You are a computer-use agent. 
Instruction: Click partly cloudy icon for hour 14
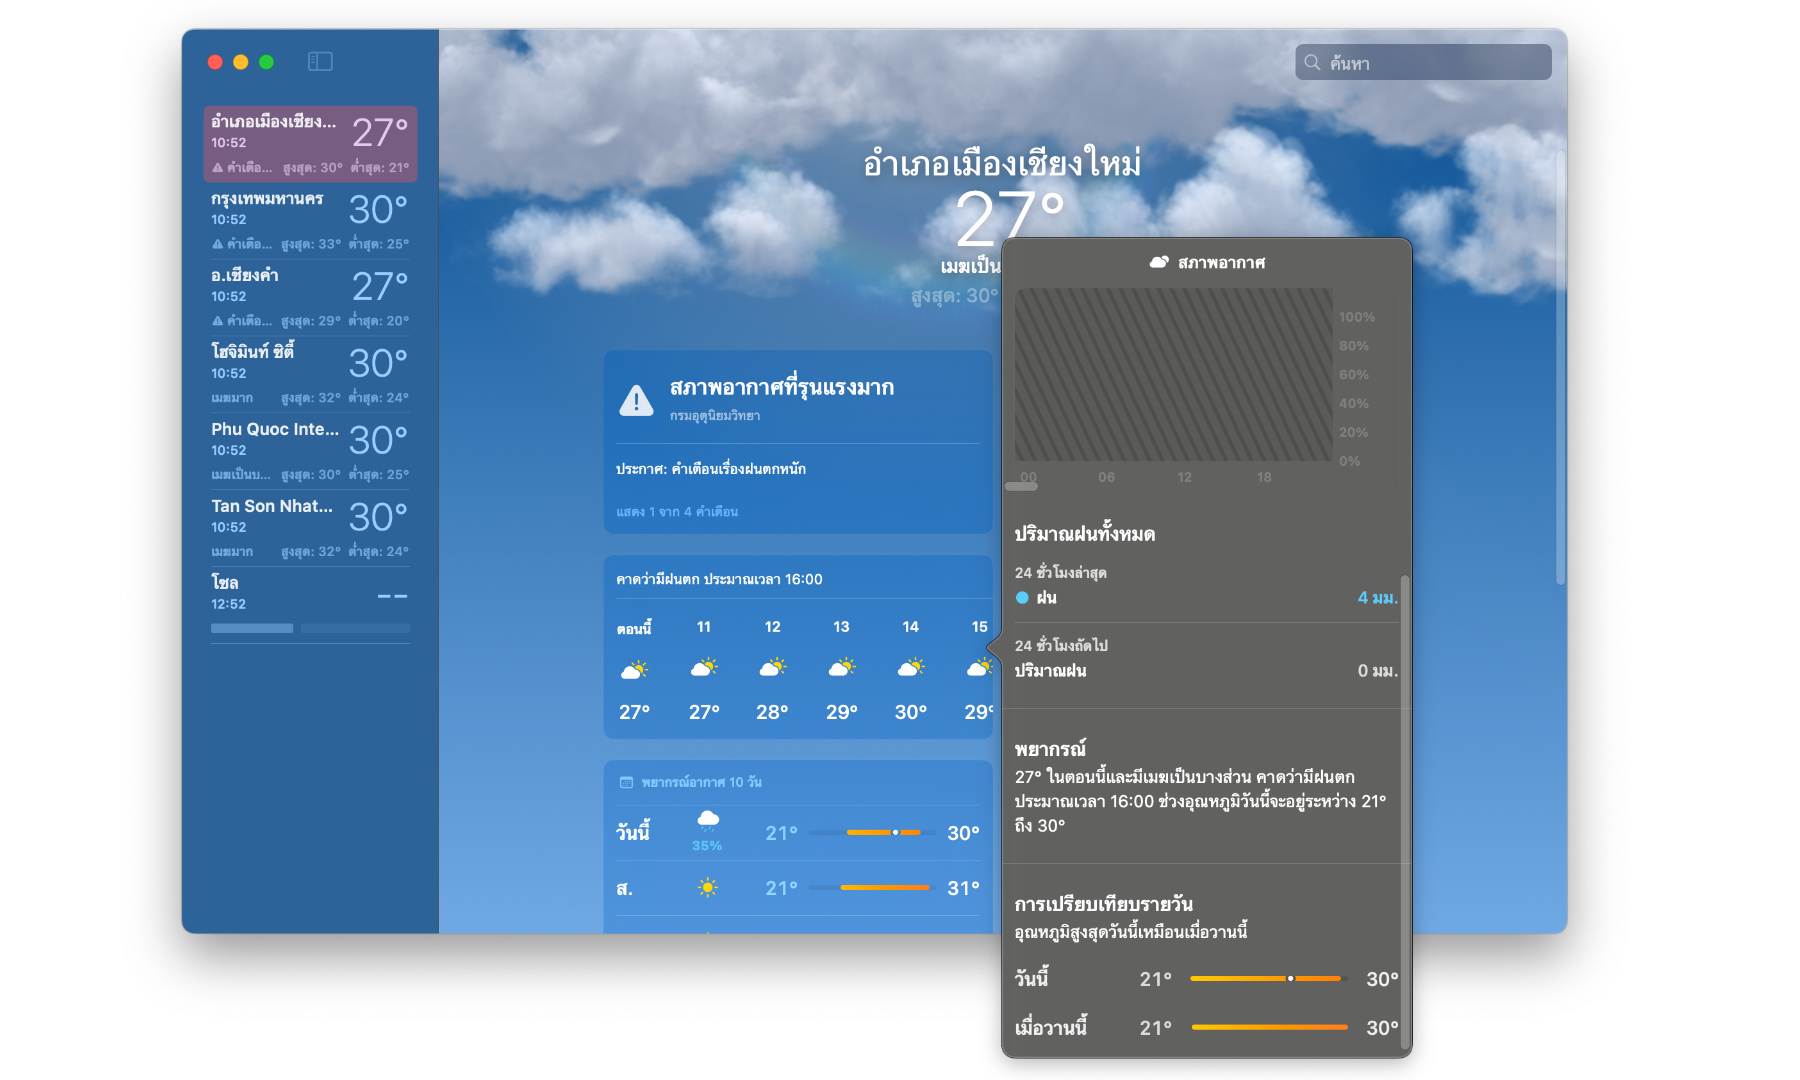[x=910, y=668]
